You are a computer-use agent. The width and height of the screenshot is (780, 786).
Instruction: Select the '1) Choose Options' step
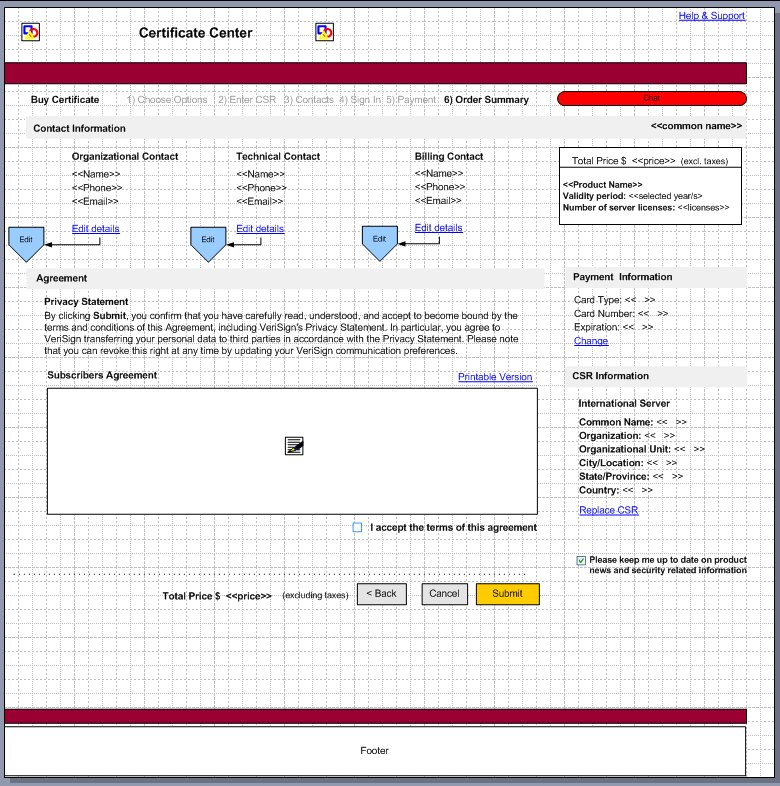tap(167, 100)
